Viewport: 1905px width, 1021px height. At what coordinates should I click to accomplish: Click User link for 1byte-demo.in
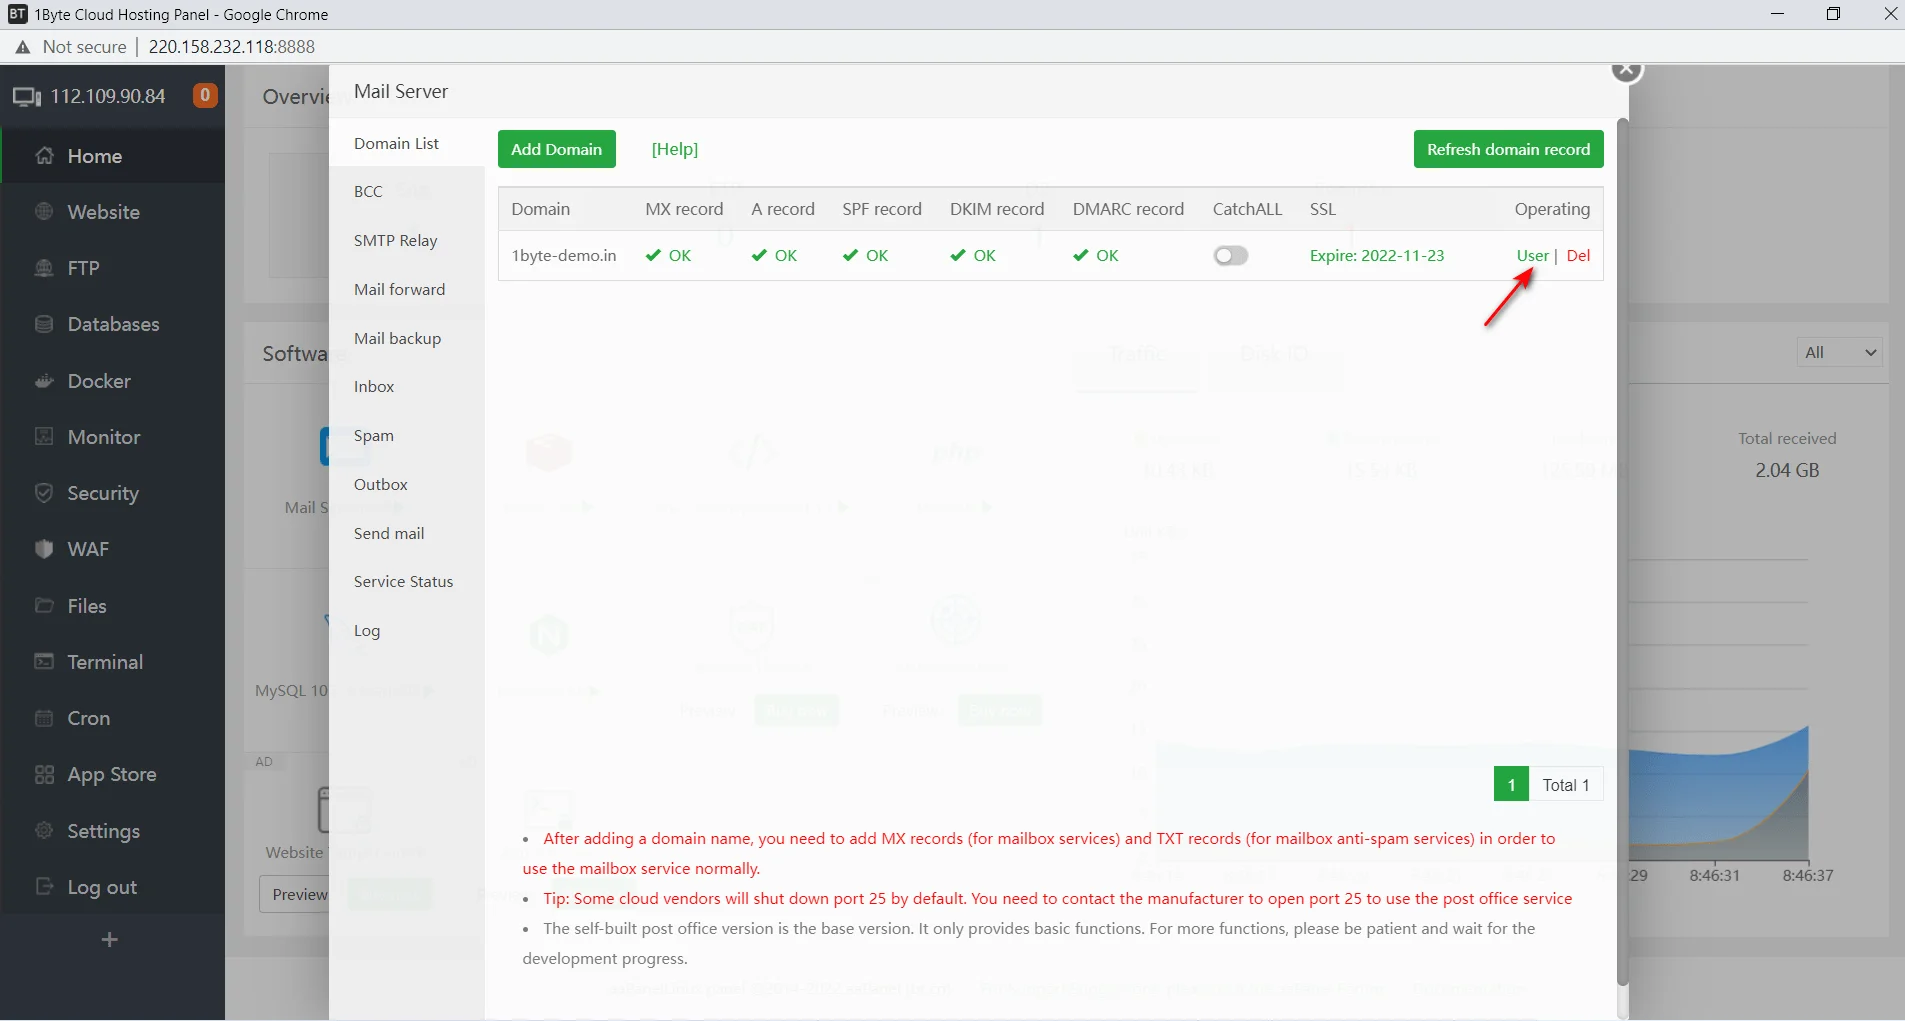click(1532, 256)
